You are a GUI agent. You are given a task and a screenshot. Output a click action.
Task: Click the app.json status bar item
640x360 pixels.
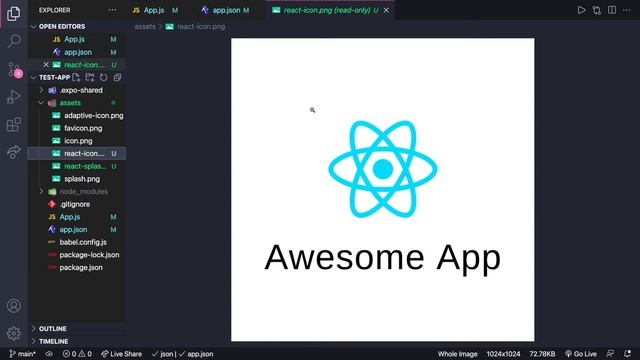coord(196,354)
